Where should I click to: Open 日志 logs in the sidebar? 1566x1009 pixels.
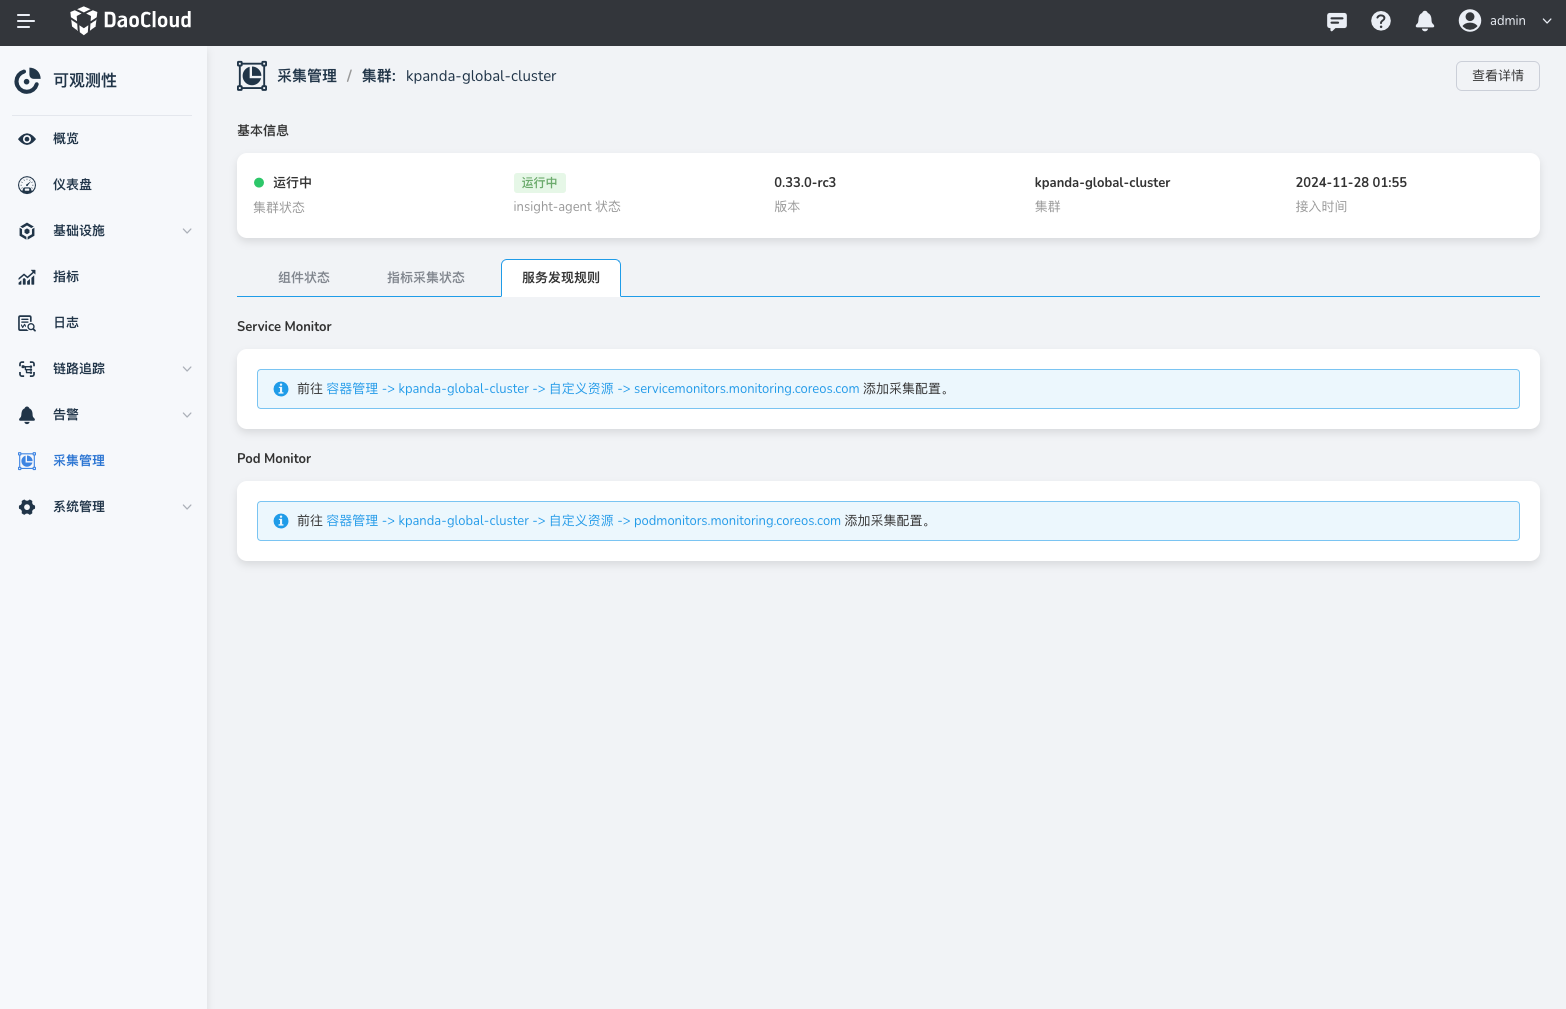coord(66,323)
